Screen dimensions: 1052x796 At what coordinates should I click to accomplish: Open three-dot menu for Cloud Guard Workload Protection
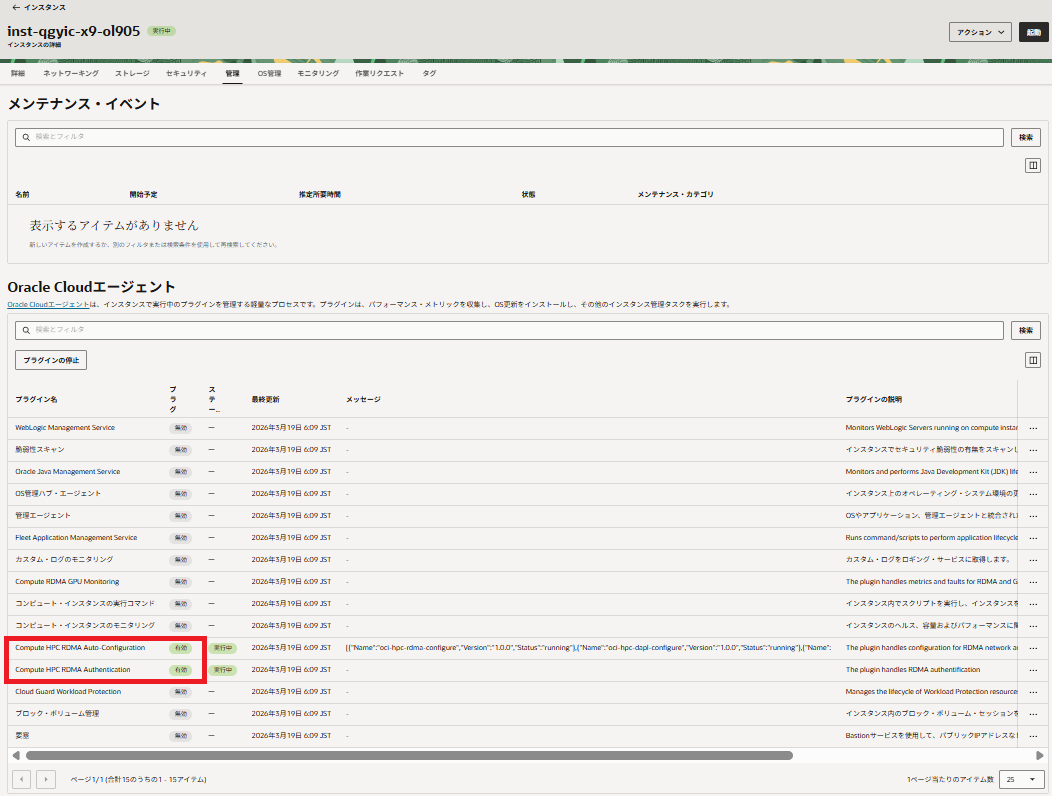tap(1033, 692)
